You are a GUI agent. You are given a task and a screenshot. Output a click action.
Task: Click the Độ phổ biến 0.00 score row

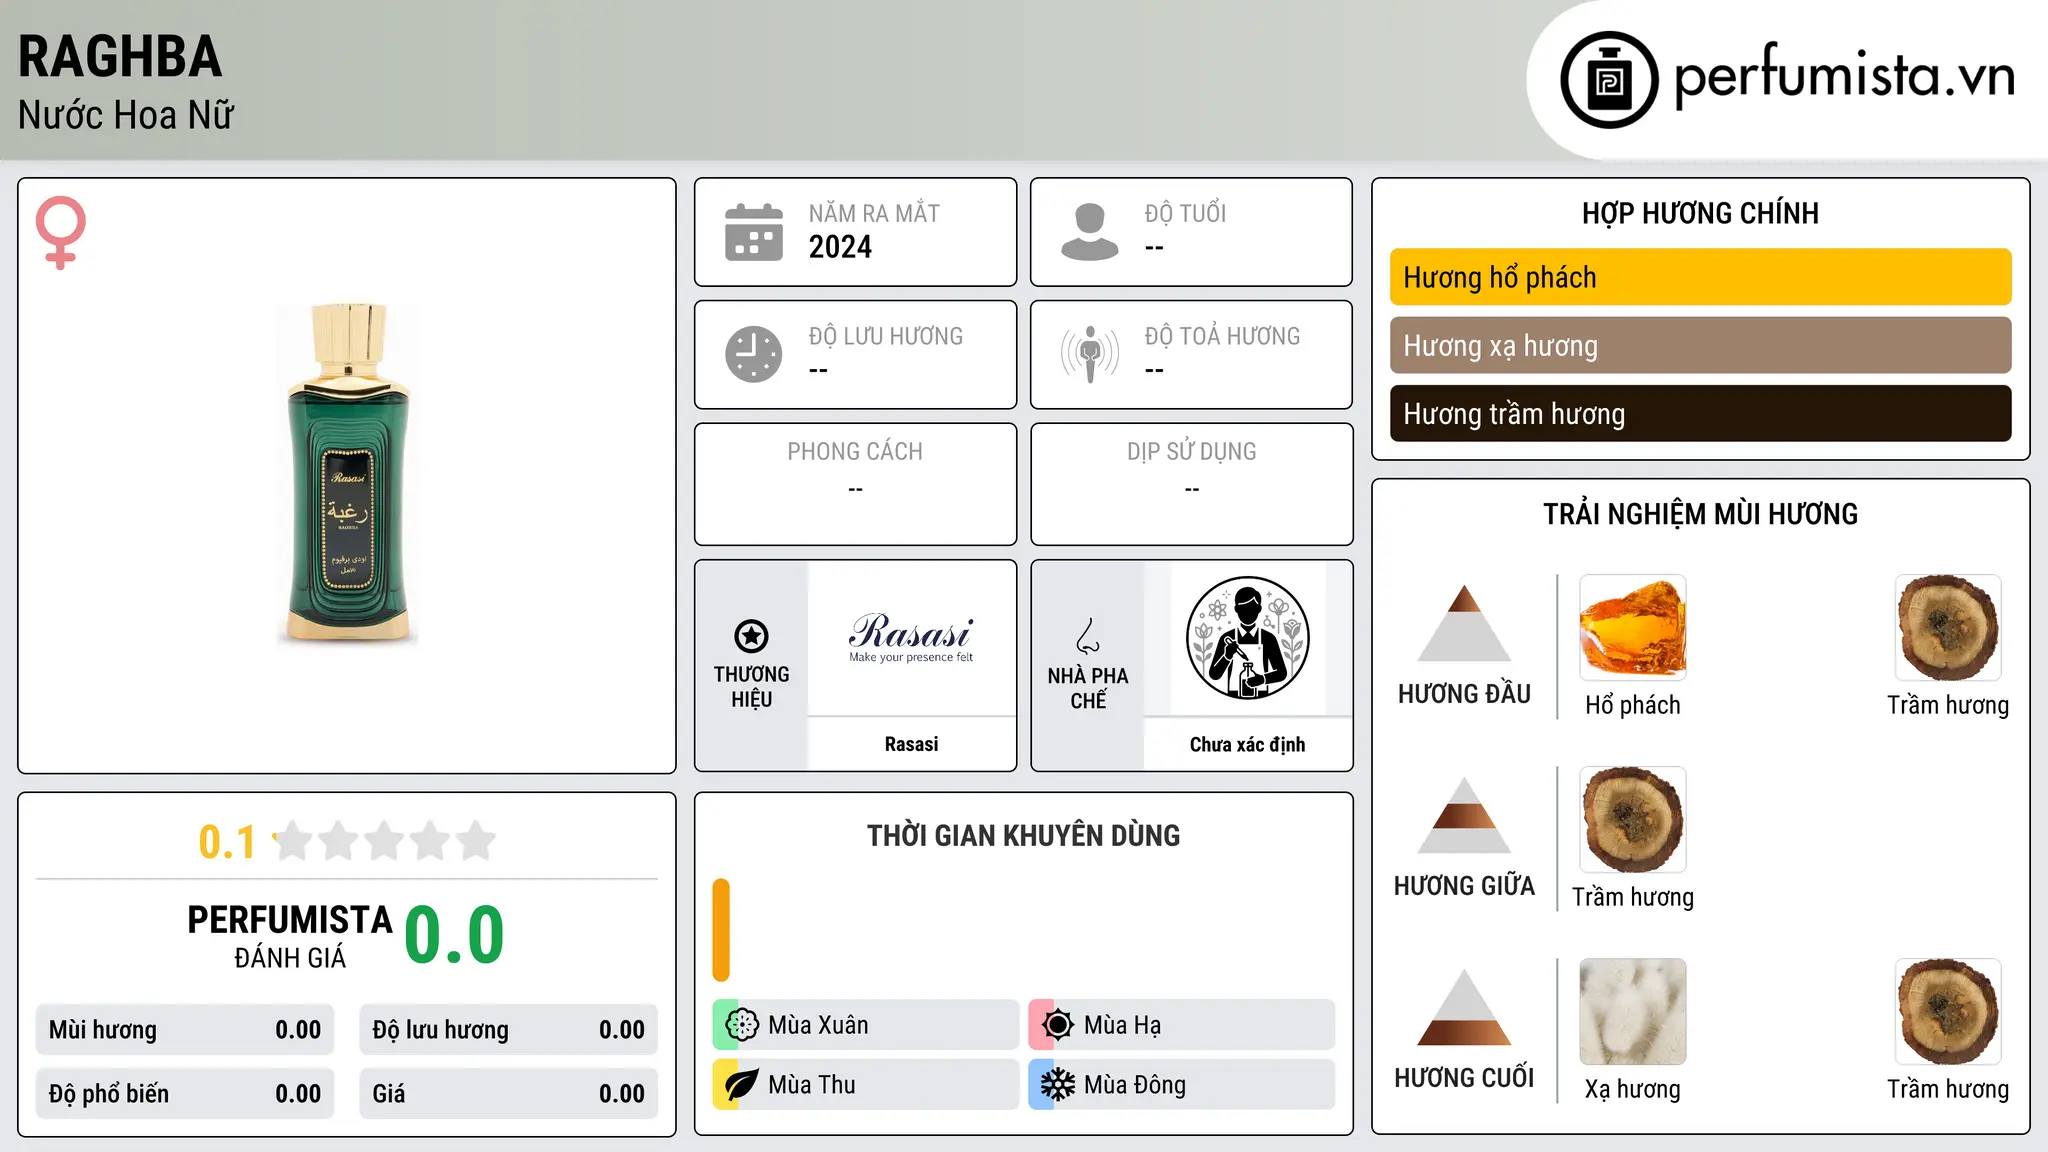tap(185, 1093)
